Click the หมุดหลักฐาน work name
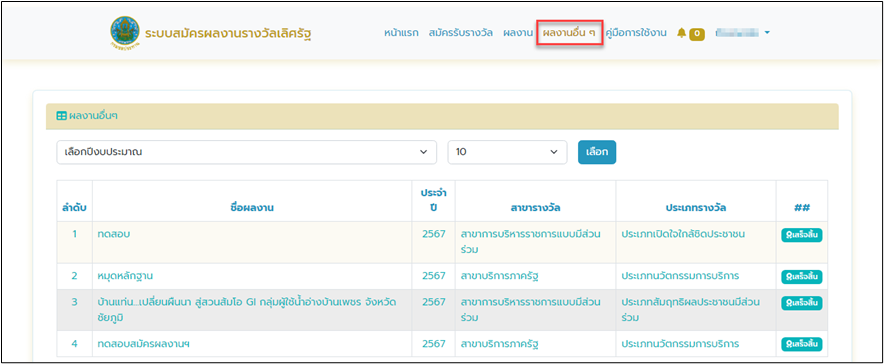The image size is (884, 364). point(125,276)
